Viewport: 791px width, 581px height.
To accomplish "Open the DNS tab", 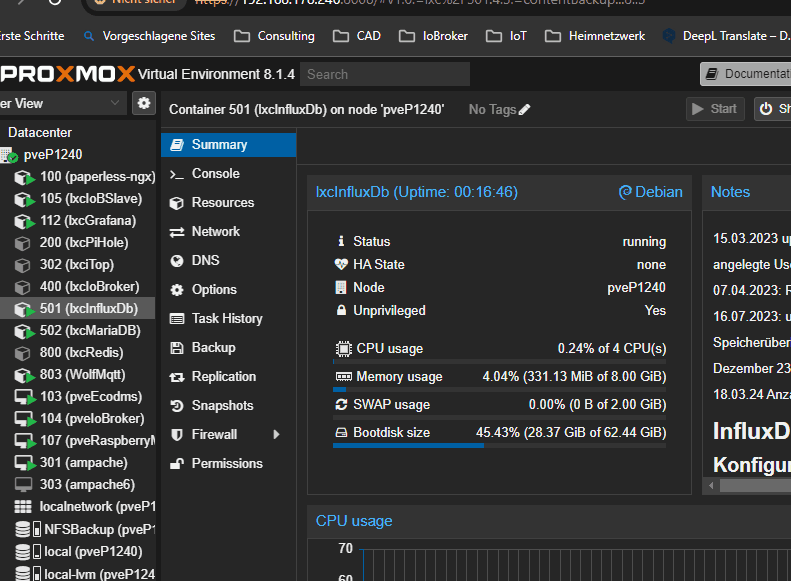I will [x=229, y=260].
